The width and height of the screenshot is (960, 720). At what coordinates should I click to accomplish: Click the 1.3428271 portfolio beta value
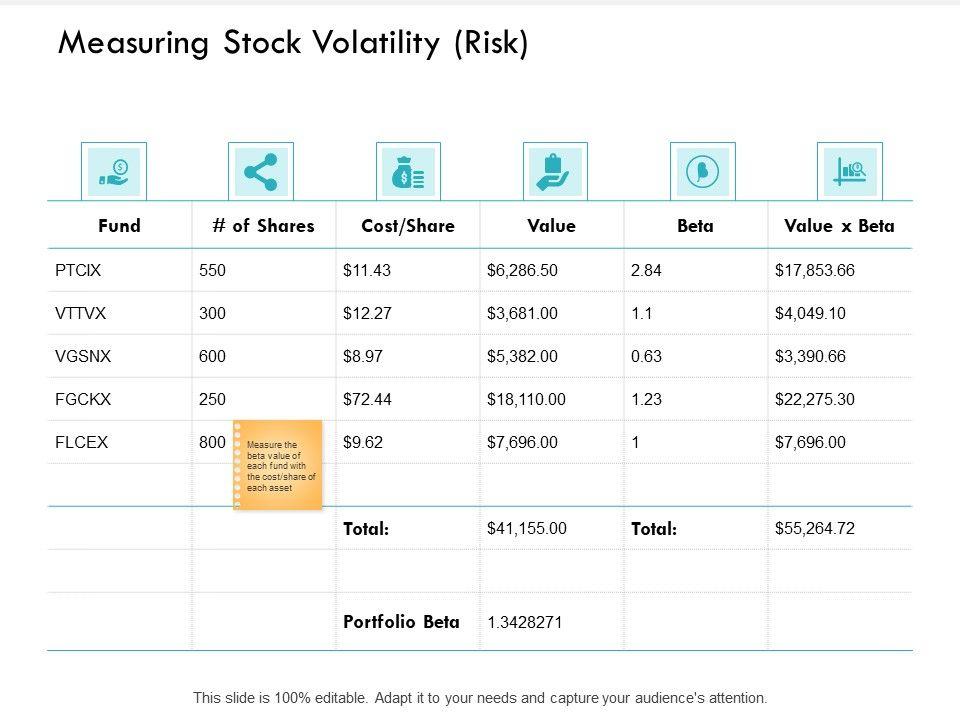(x=524, y=622)
